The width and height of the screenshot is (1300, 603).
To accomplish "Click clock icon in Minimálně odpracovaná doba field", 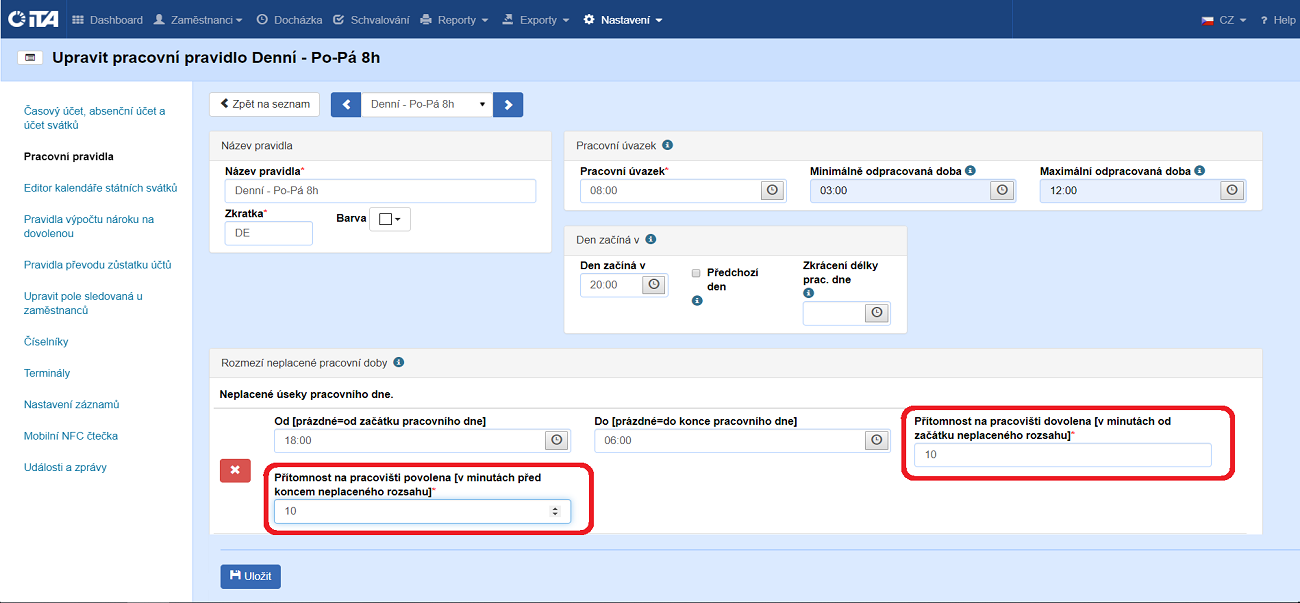I will (1001, 191).
